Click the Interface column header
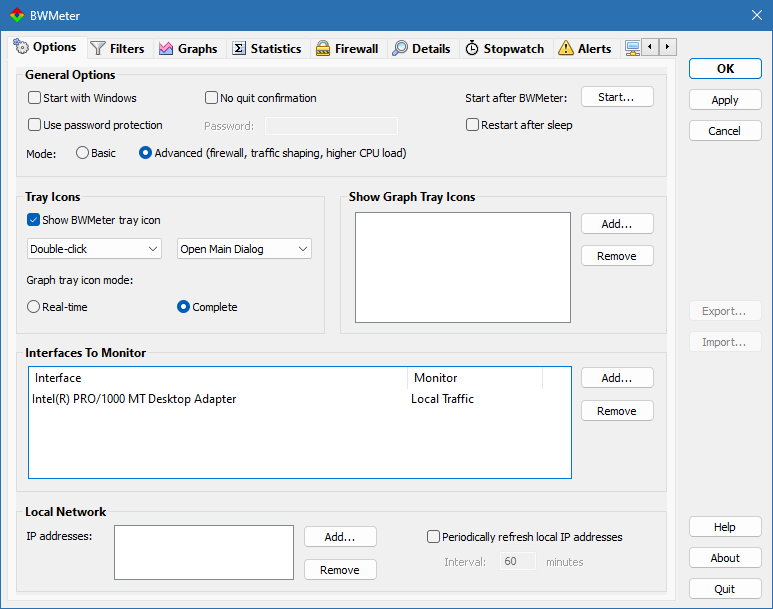The width and height of the screenshot is (773, 609). pos(218,378)
